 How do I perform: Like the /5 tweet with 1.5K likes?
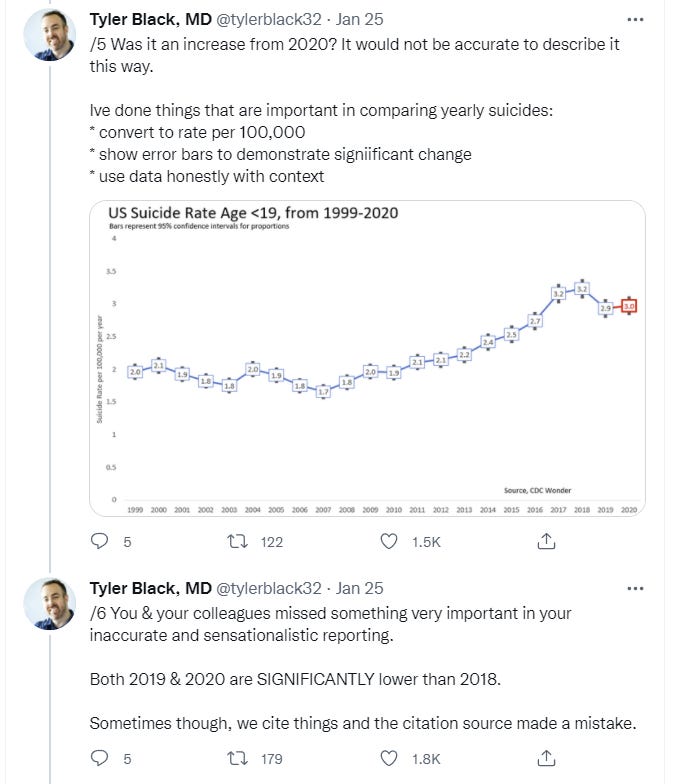pos(391,541)
